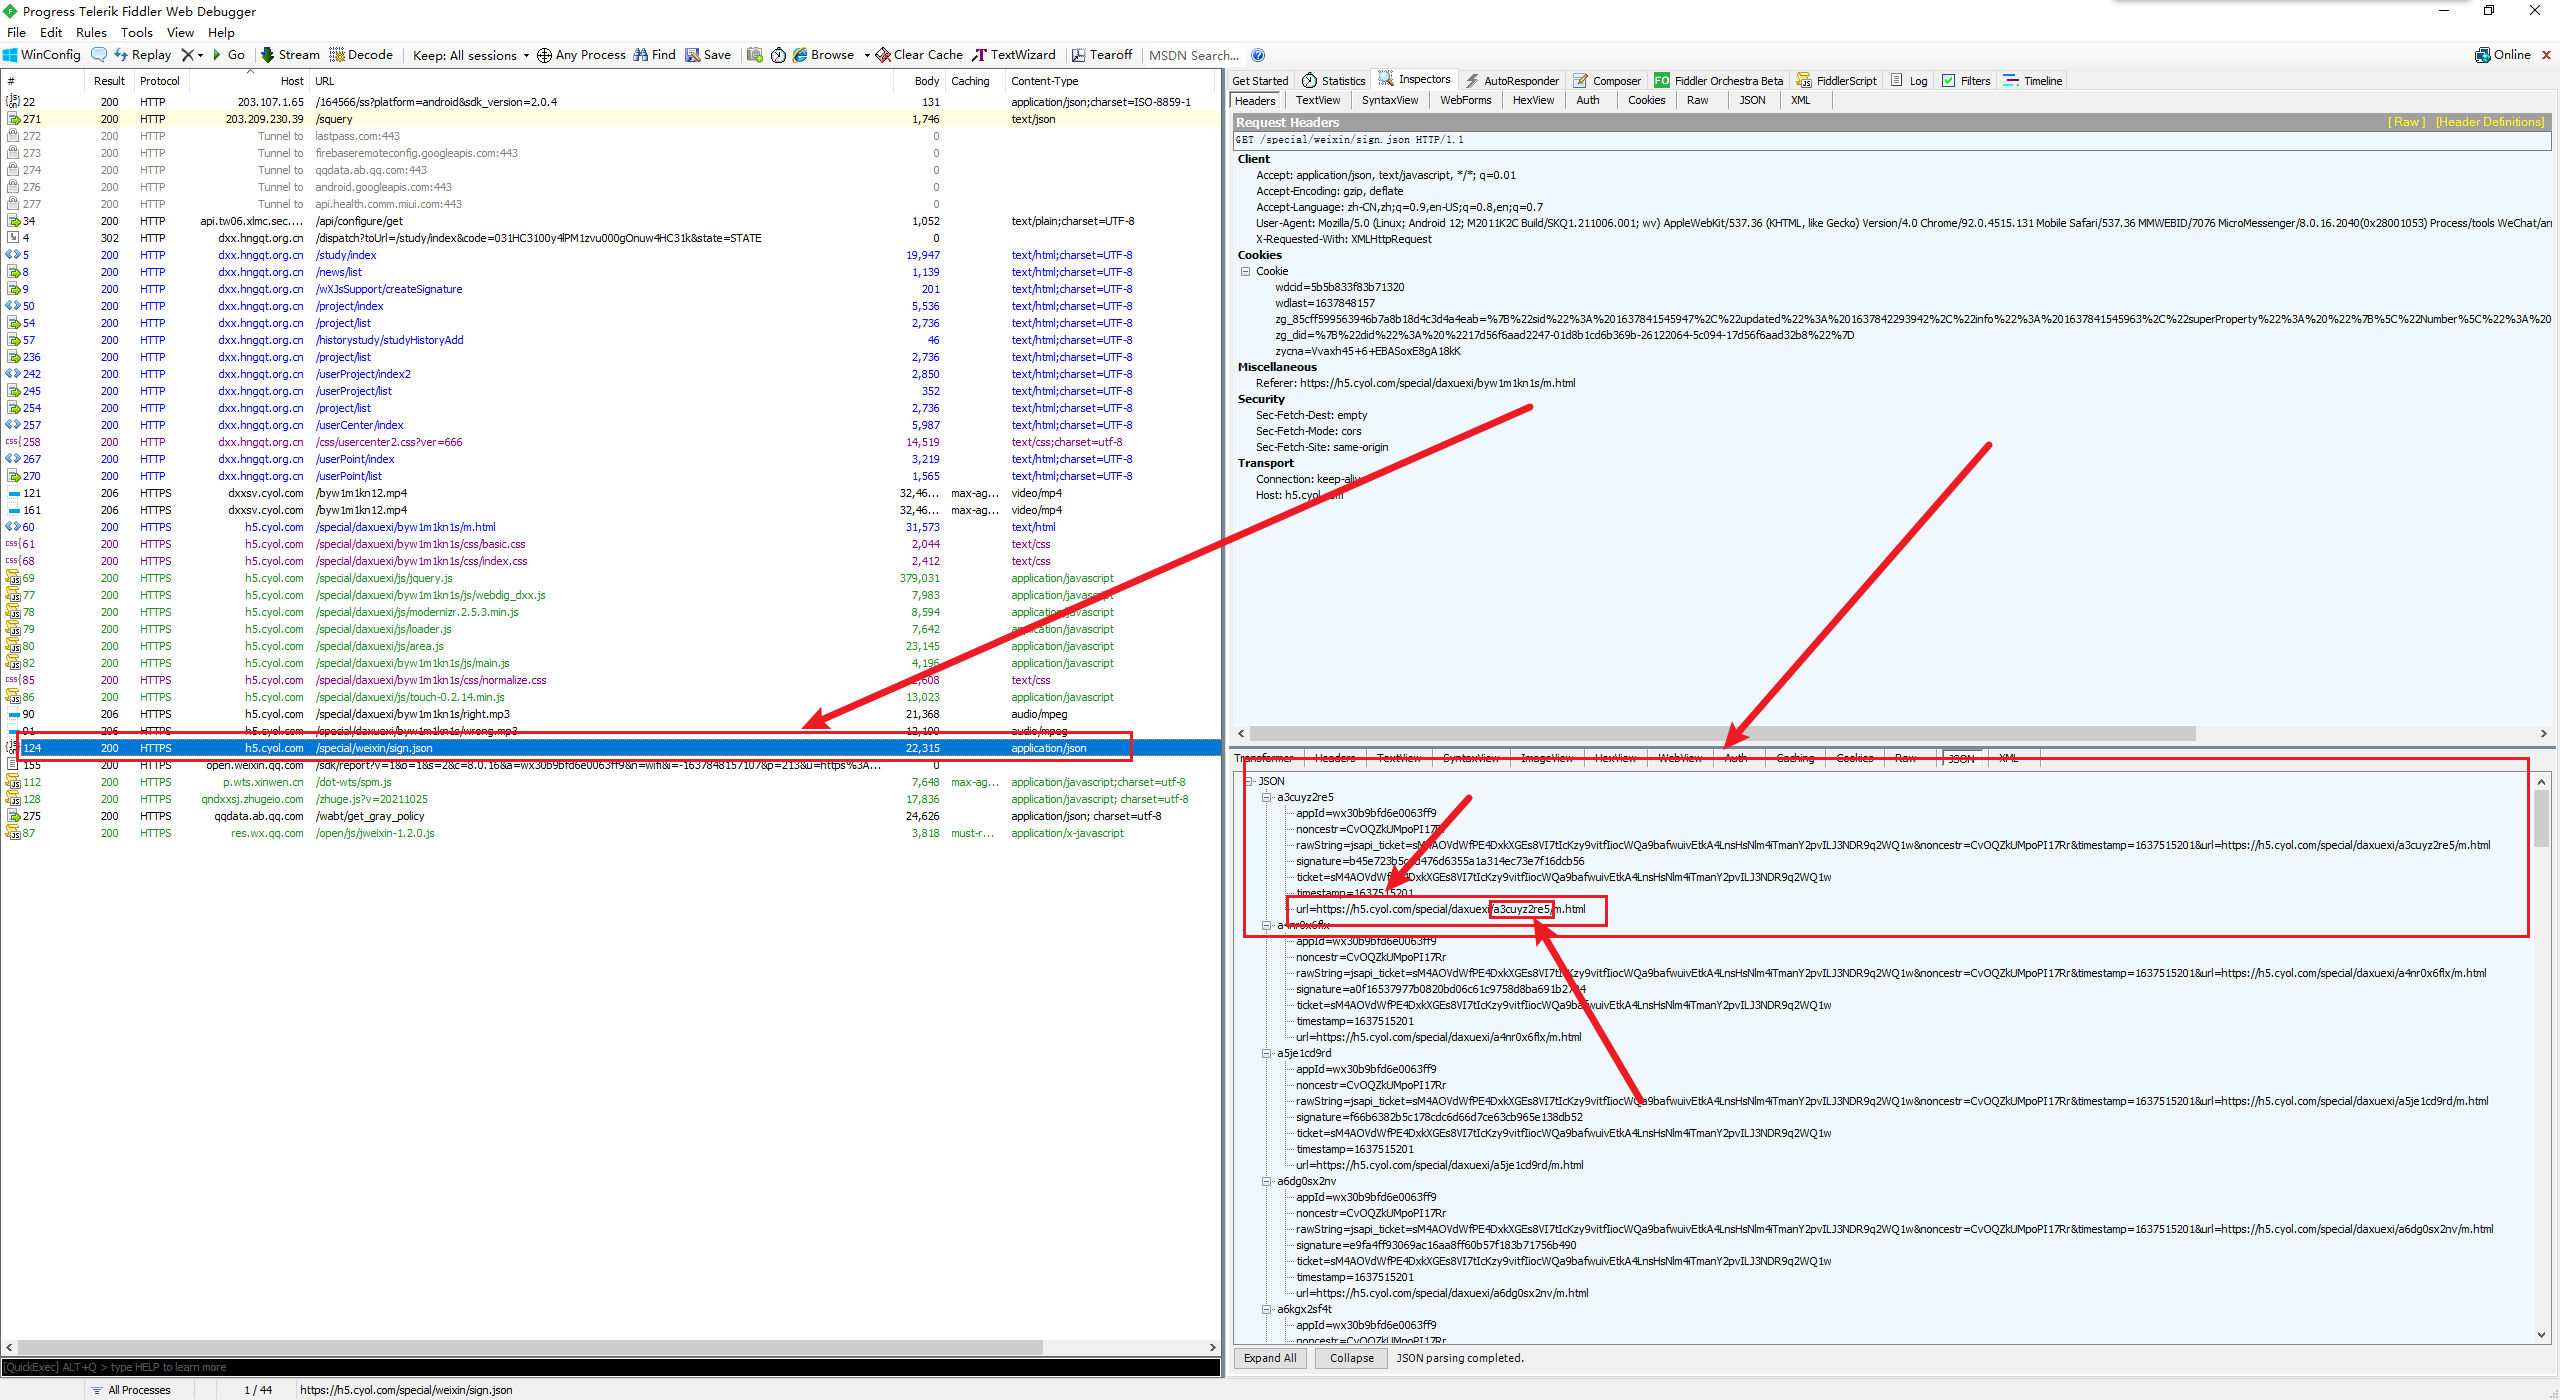2560x1400 pixels.
Task: Click the url=a3cuyz2re5/m.html JSON value
Action: (1440, 909)
